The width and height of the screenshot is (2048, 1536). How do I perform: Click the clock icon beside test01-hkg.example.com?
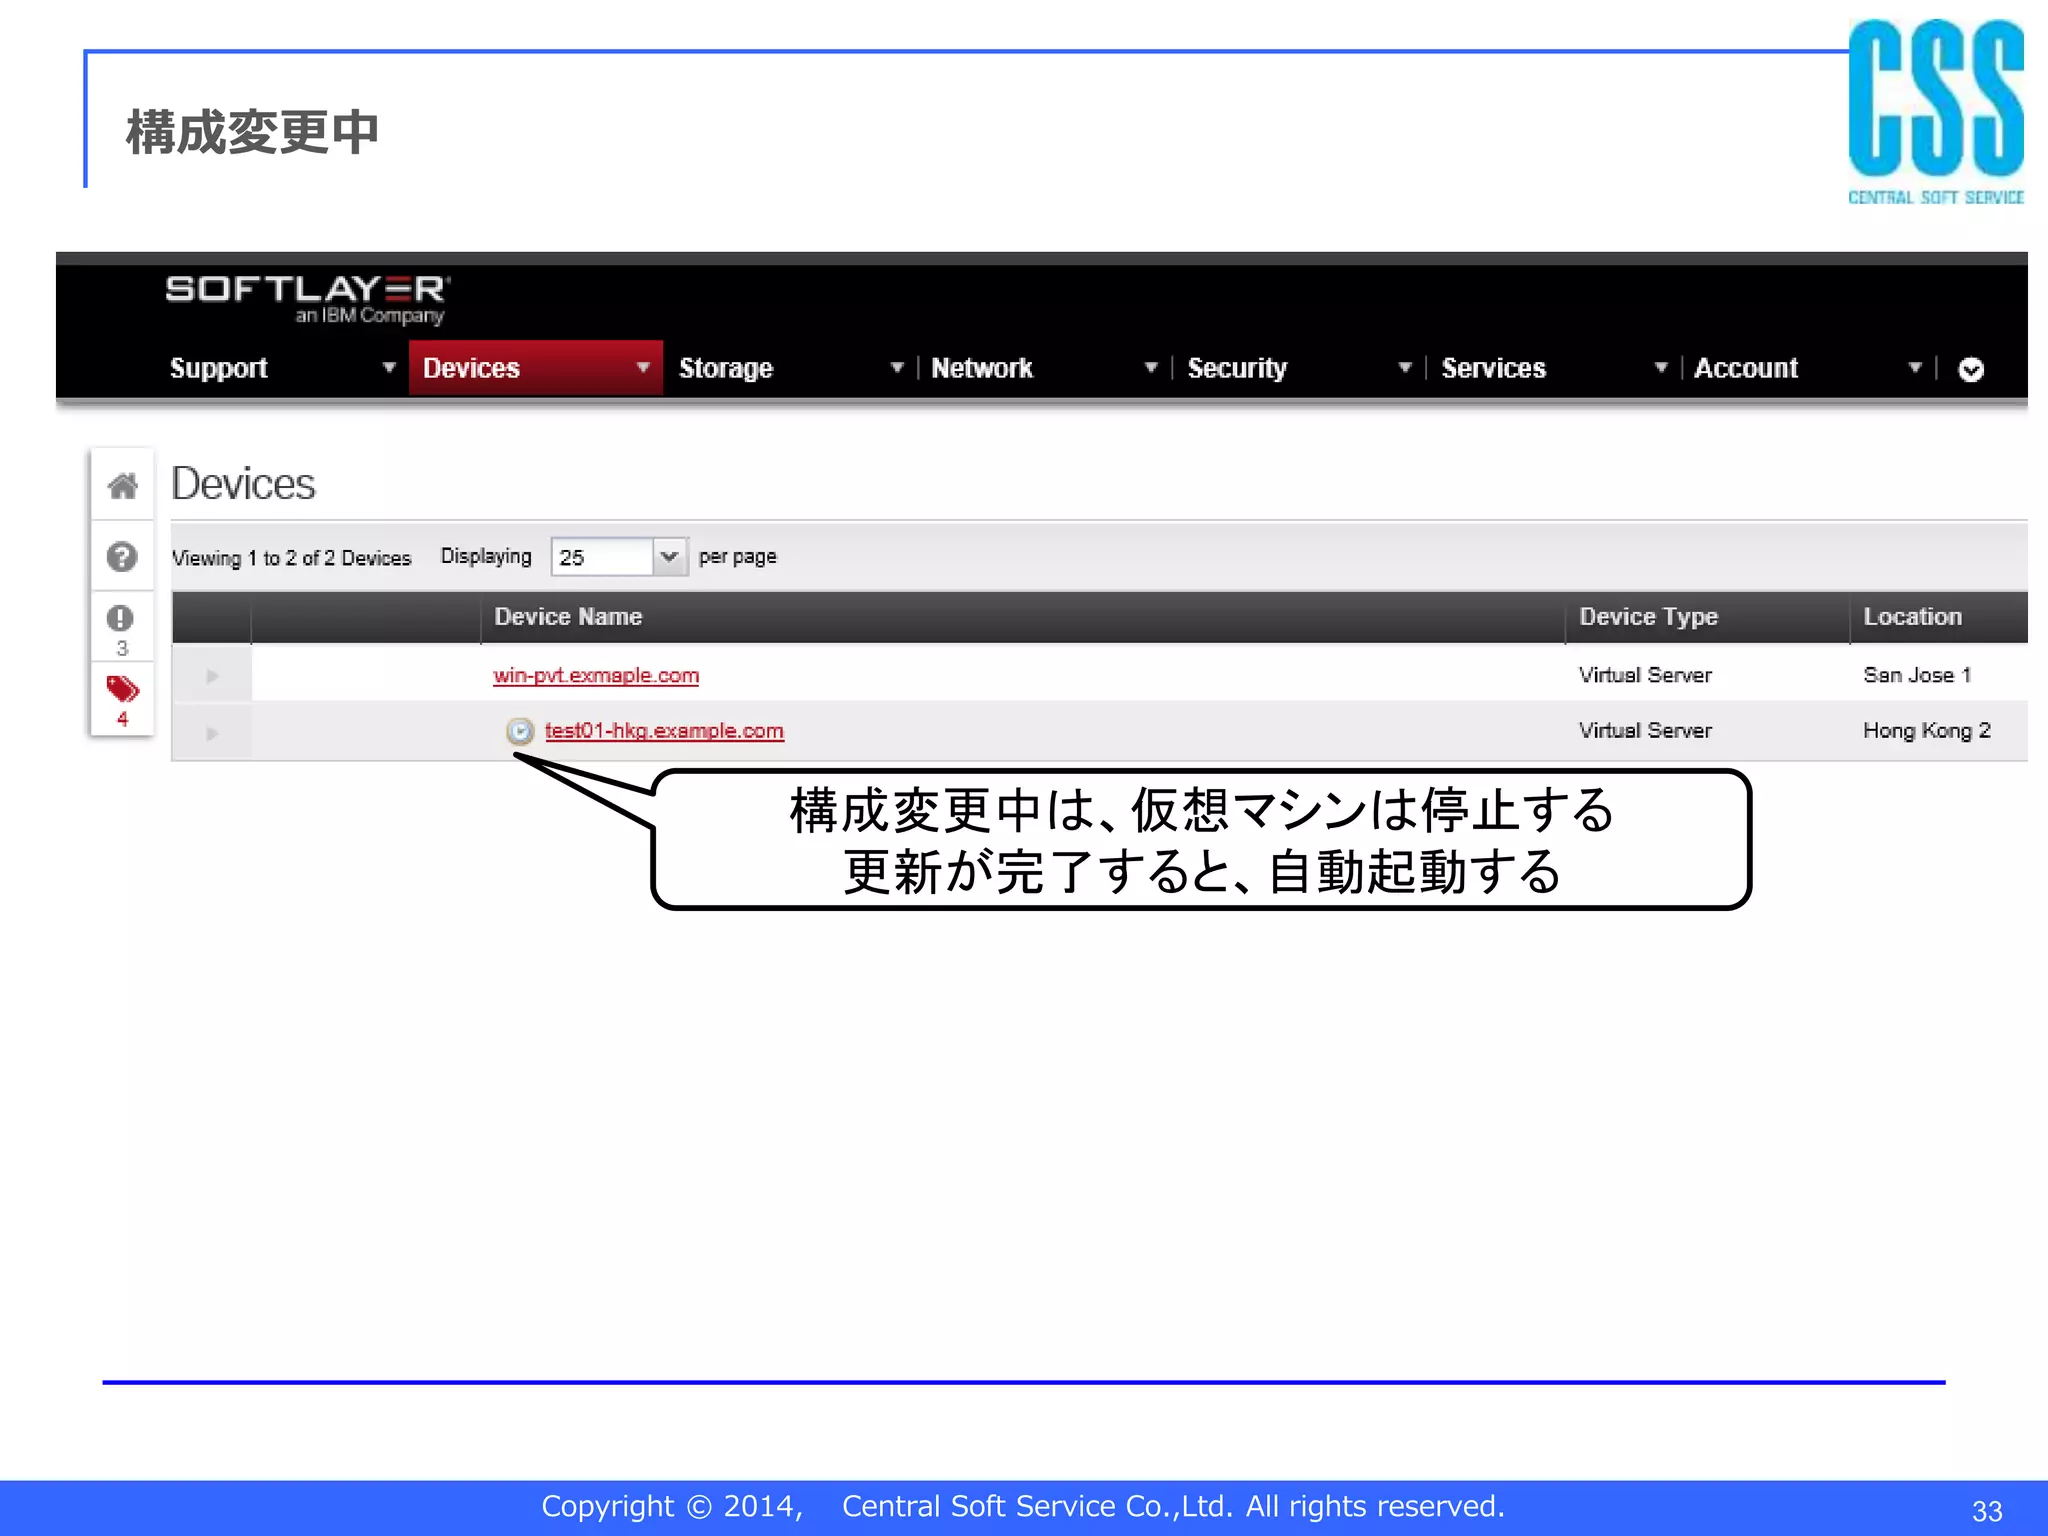[x=520, y=731]
